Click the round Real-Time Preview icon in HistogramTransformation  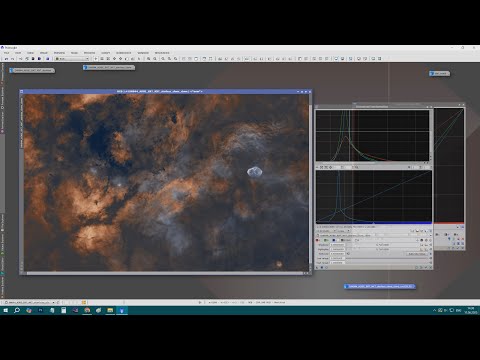point(326,267)
